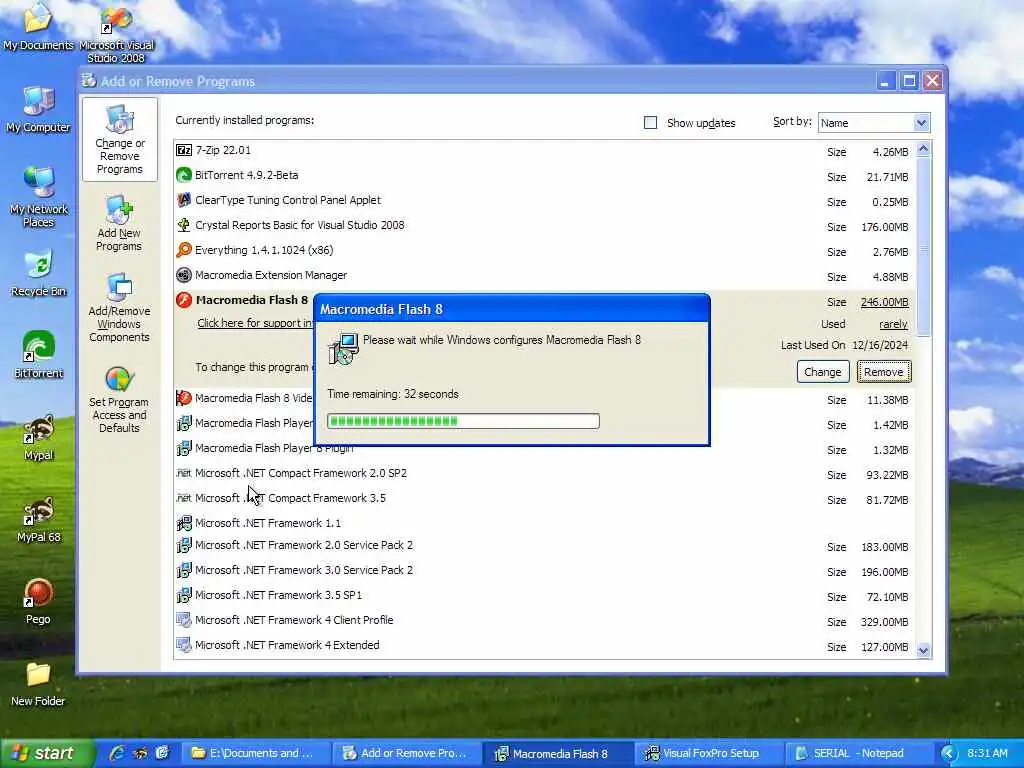Click the Start button
1024x768 pixels.
[x=47, y=753]
